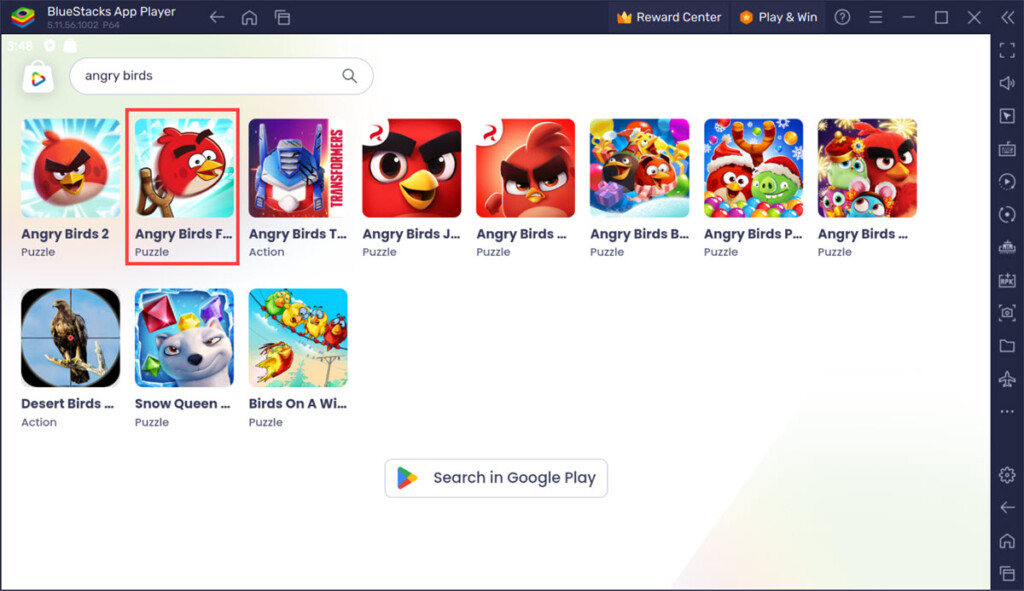1024x591 pixels.
Task: Open the media manager folder icon
Action: pos(1007,345)
